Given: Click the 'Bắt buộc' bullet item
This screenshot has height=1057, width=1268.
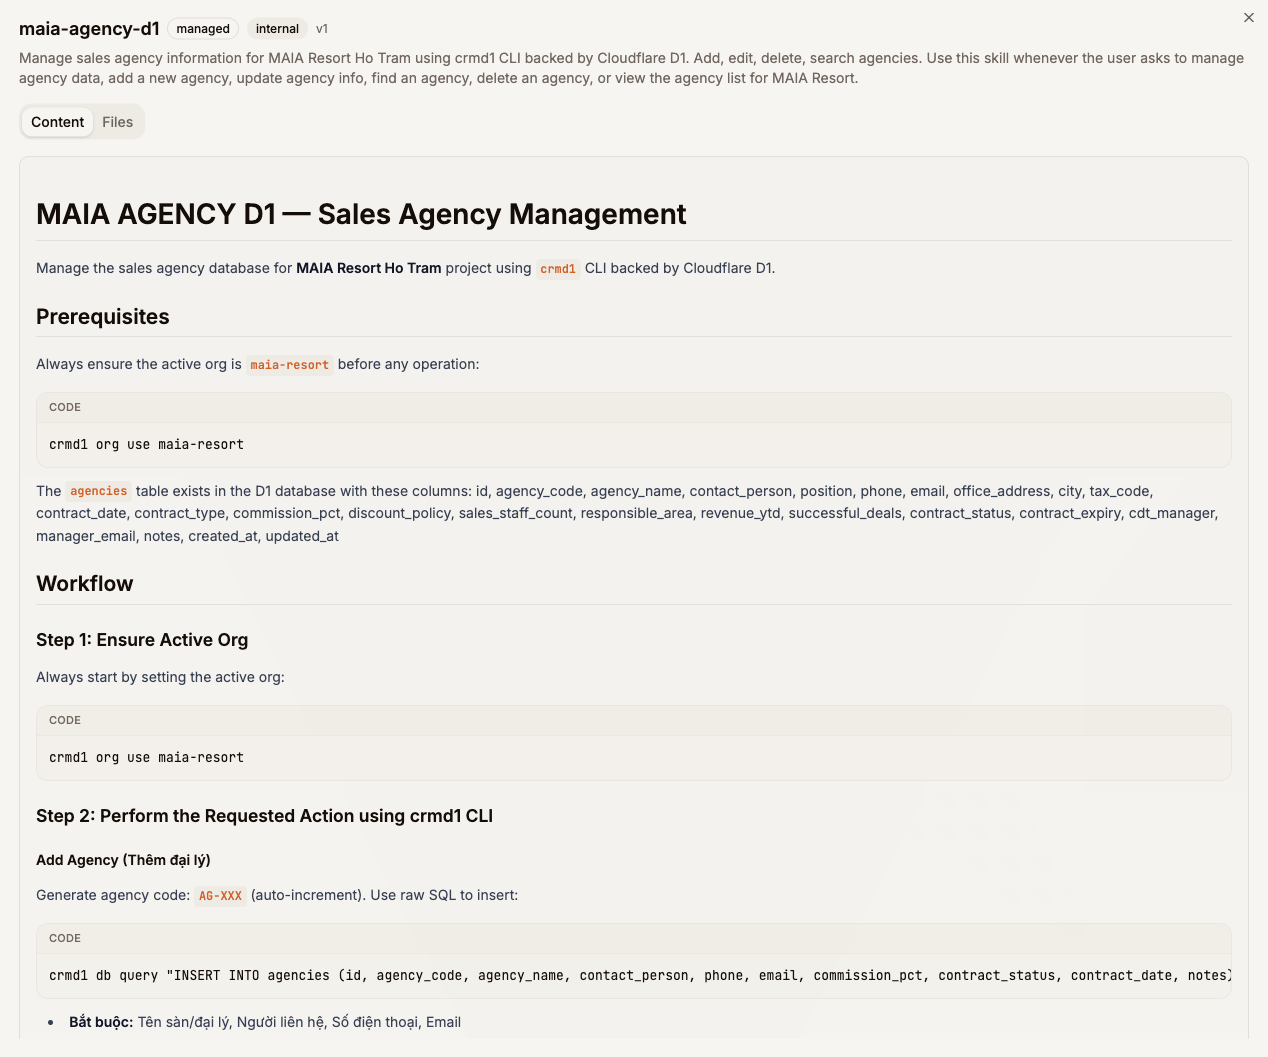Looking at the screenshot, I should point(265,1022).
